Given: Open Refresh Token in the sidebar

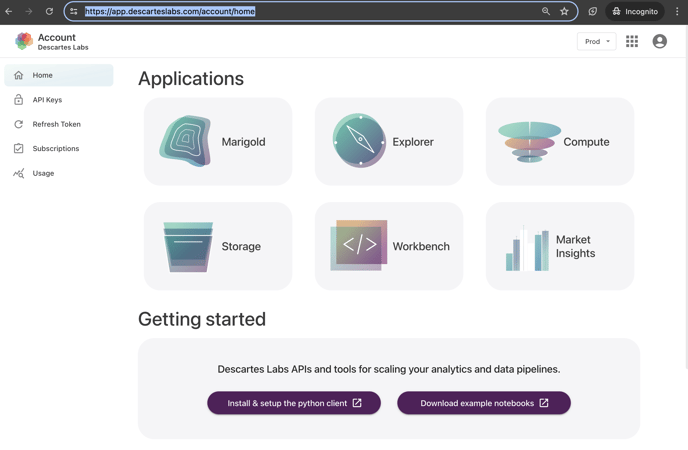Looking at the screenshot, I should point(59,124).
